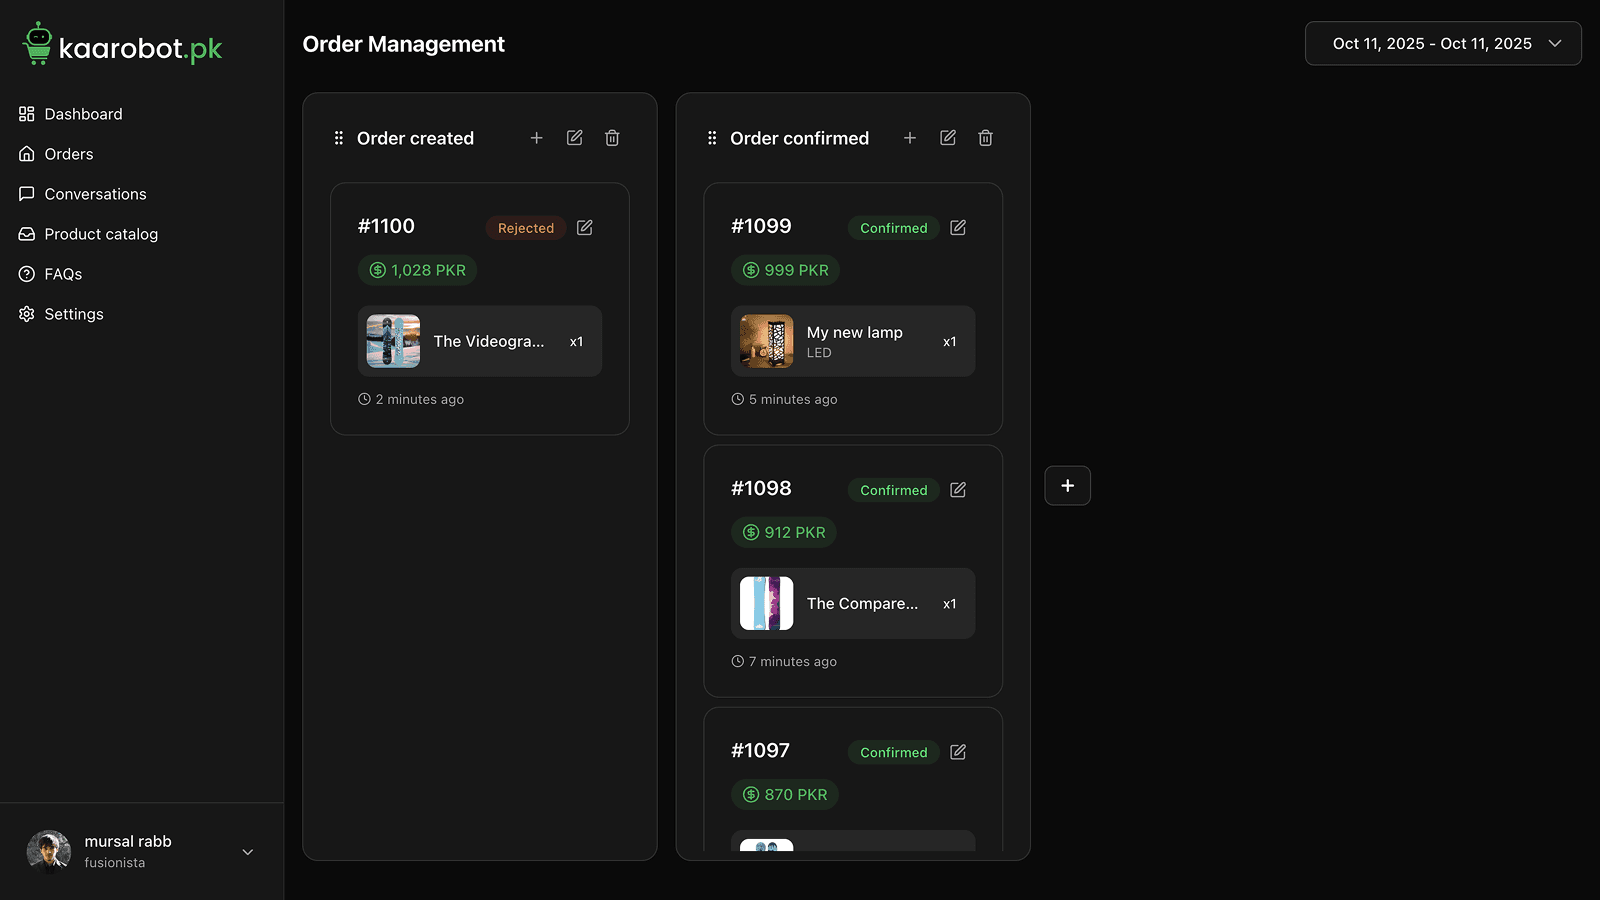Click the Confirmed badge on order #1098
This screenshot has width=1600, height=900.
click(x=894, y=490)
